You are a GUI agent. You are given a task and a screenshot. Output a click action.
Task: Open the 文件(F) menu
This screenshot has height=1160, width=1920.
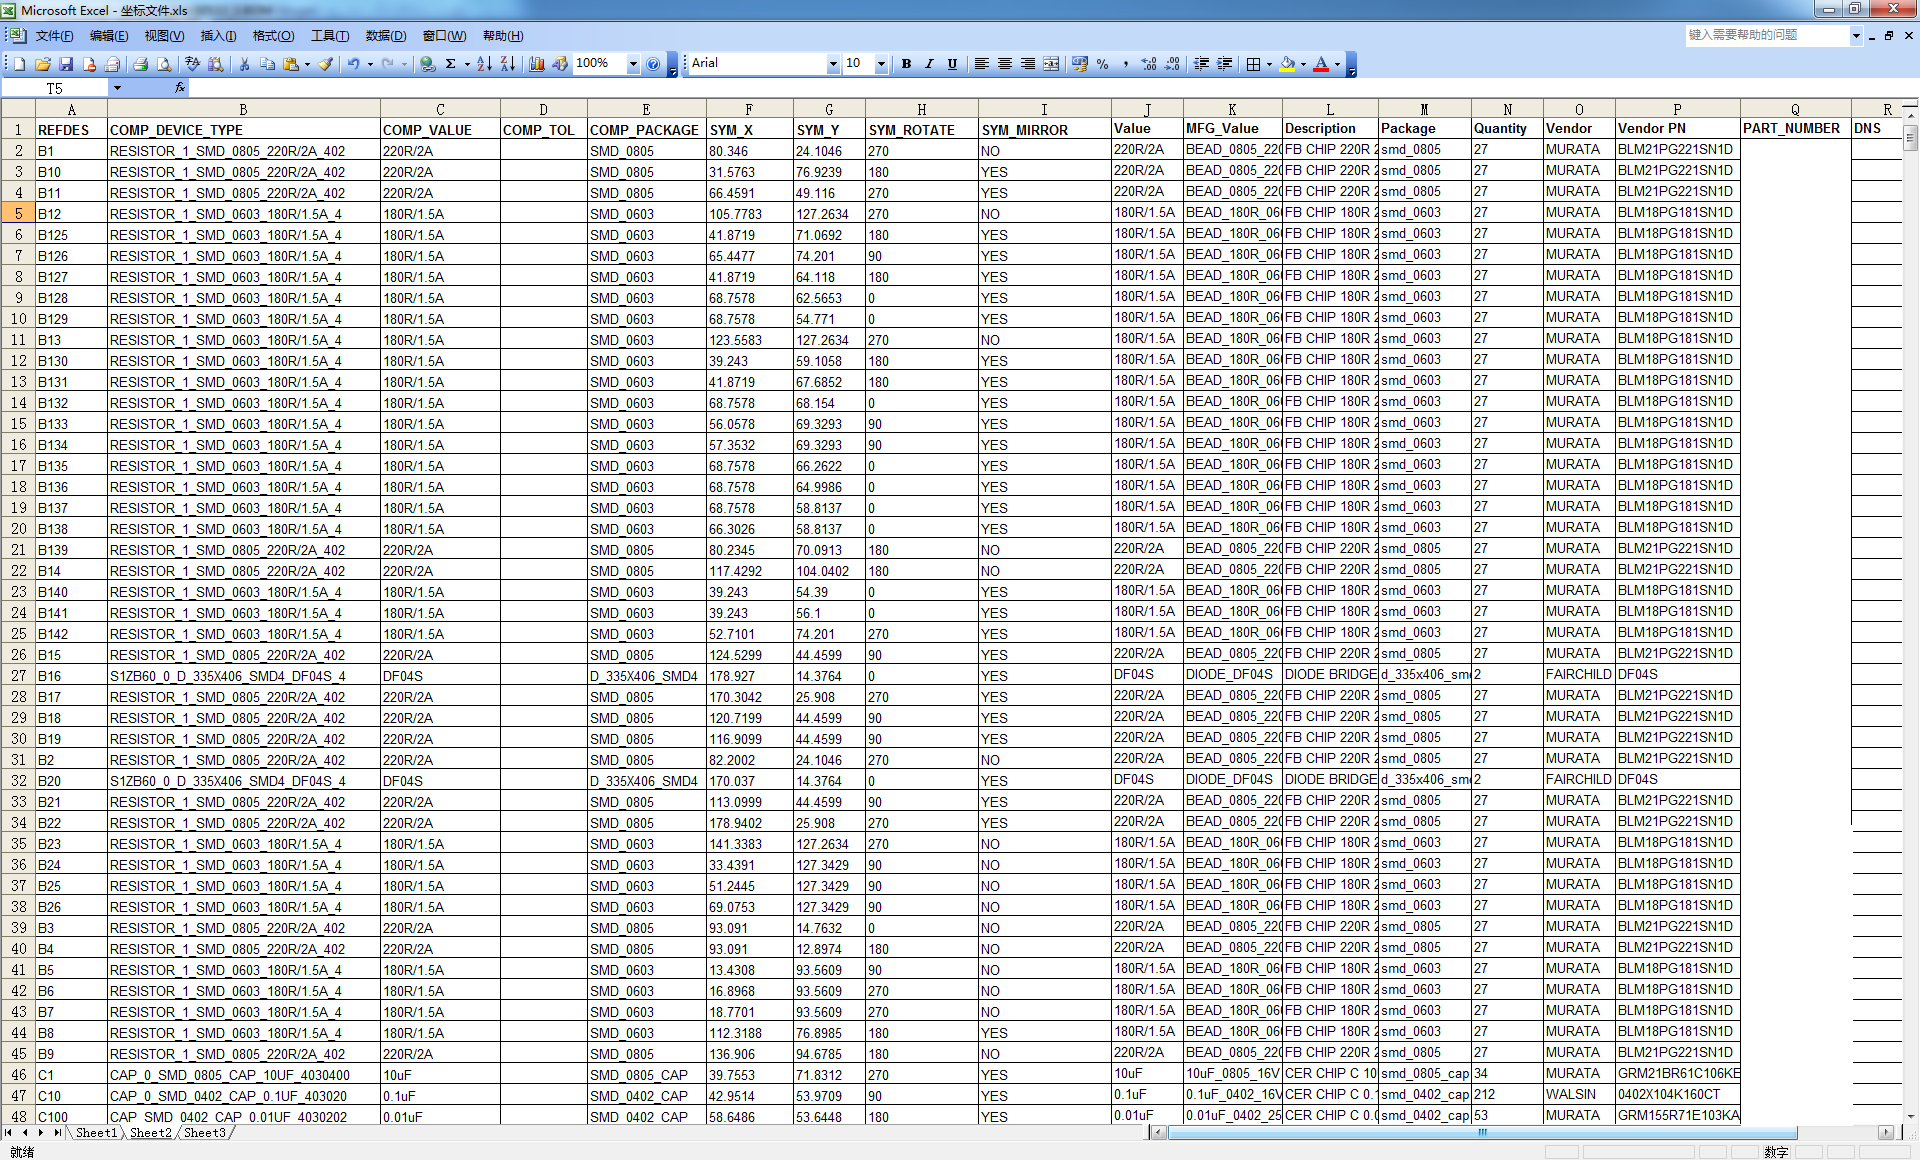tap(54, 36)
